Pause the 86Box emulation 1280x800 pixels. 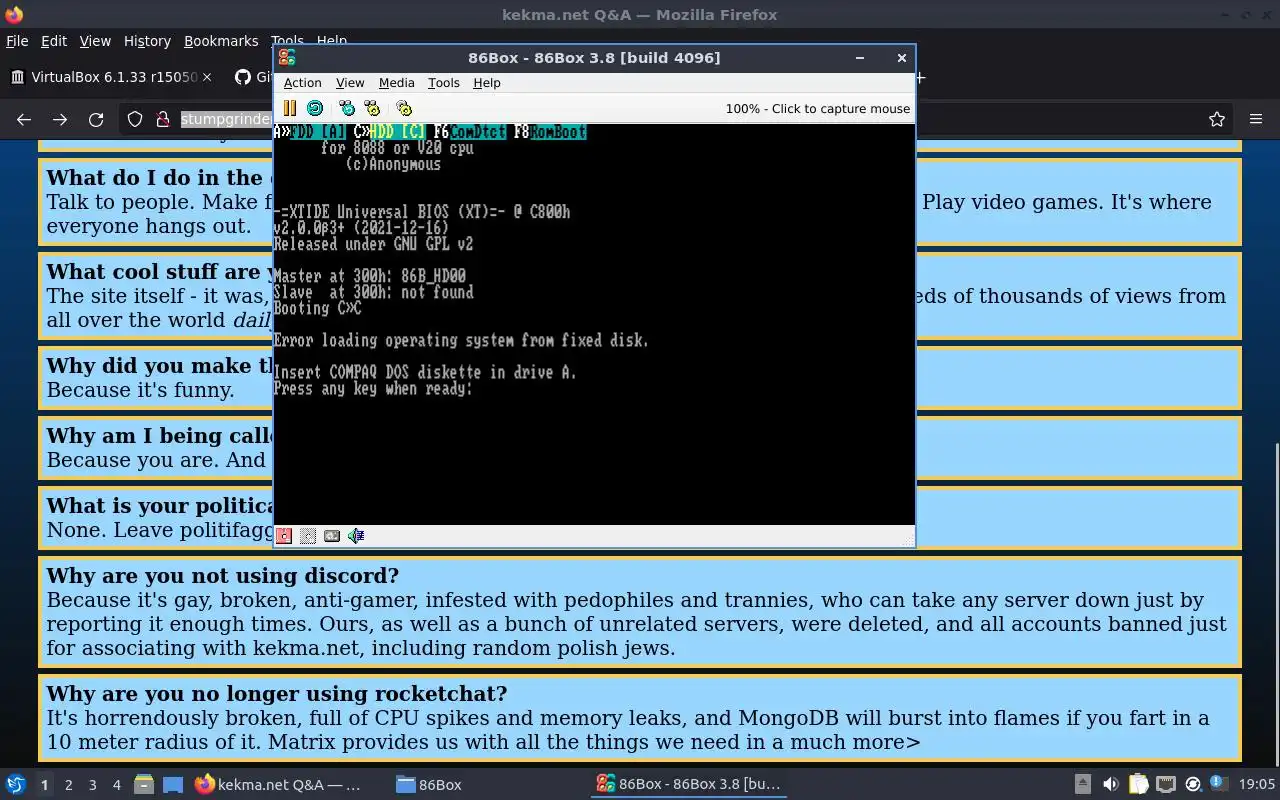(290, 108)
